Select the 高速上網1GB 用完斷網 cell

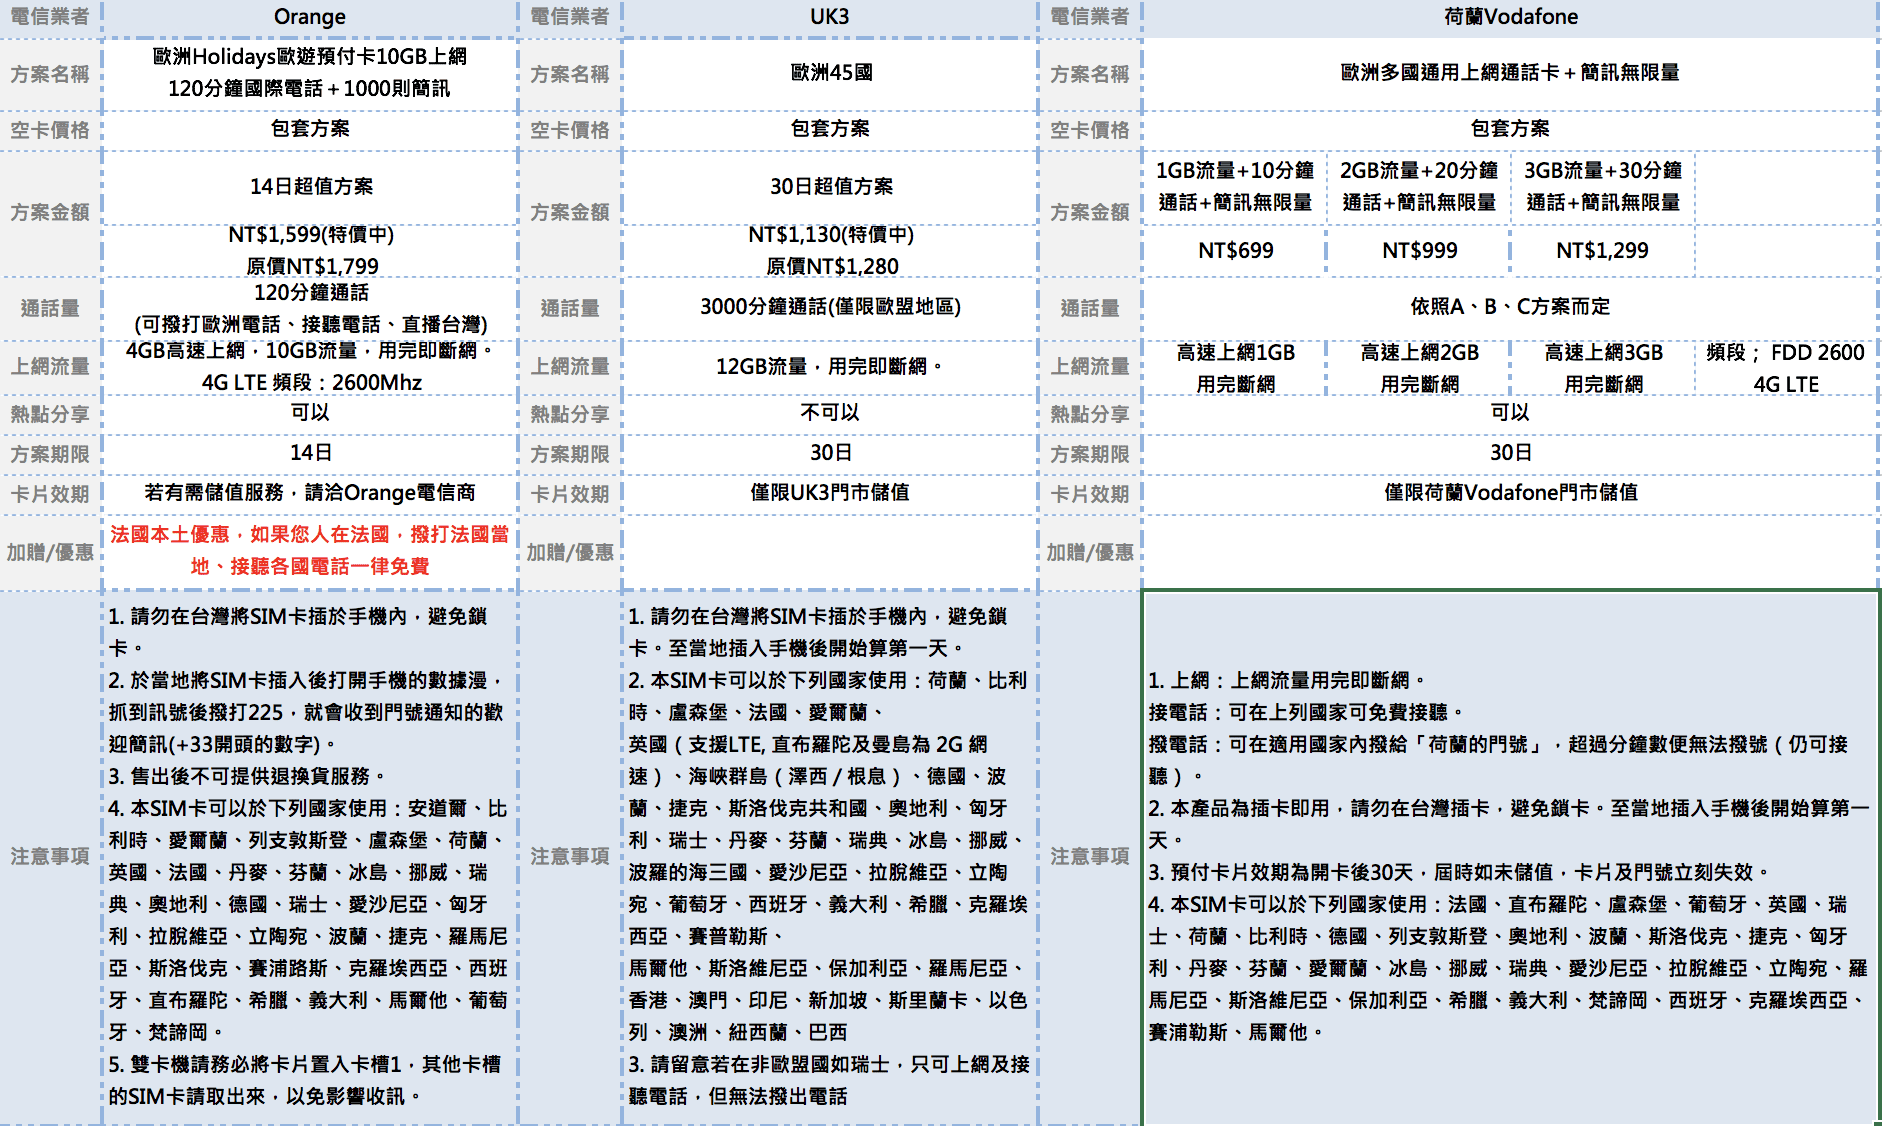point(1235,368)
